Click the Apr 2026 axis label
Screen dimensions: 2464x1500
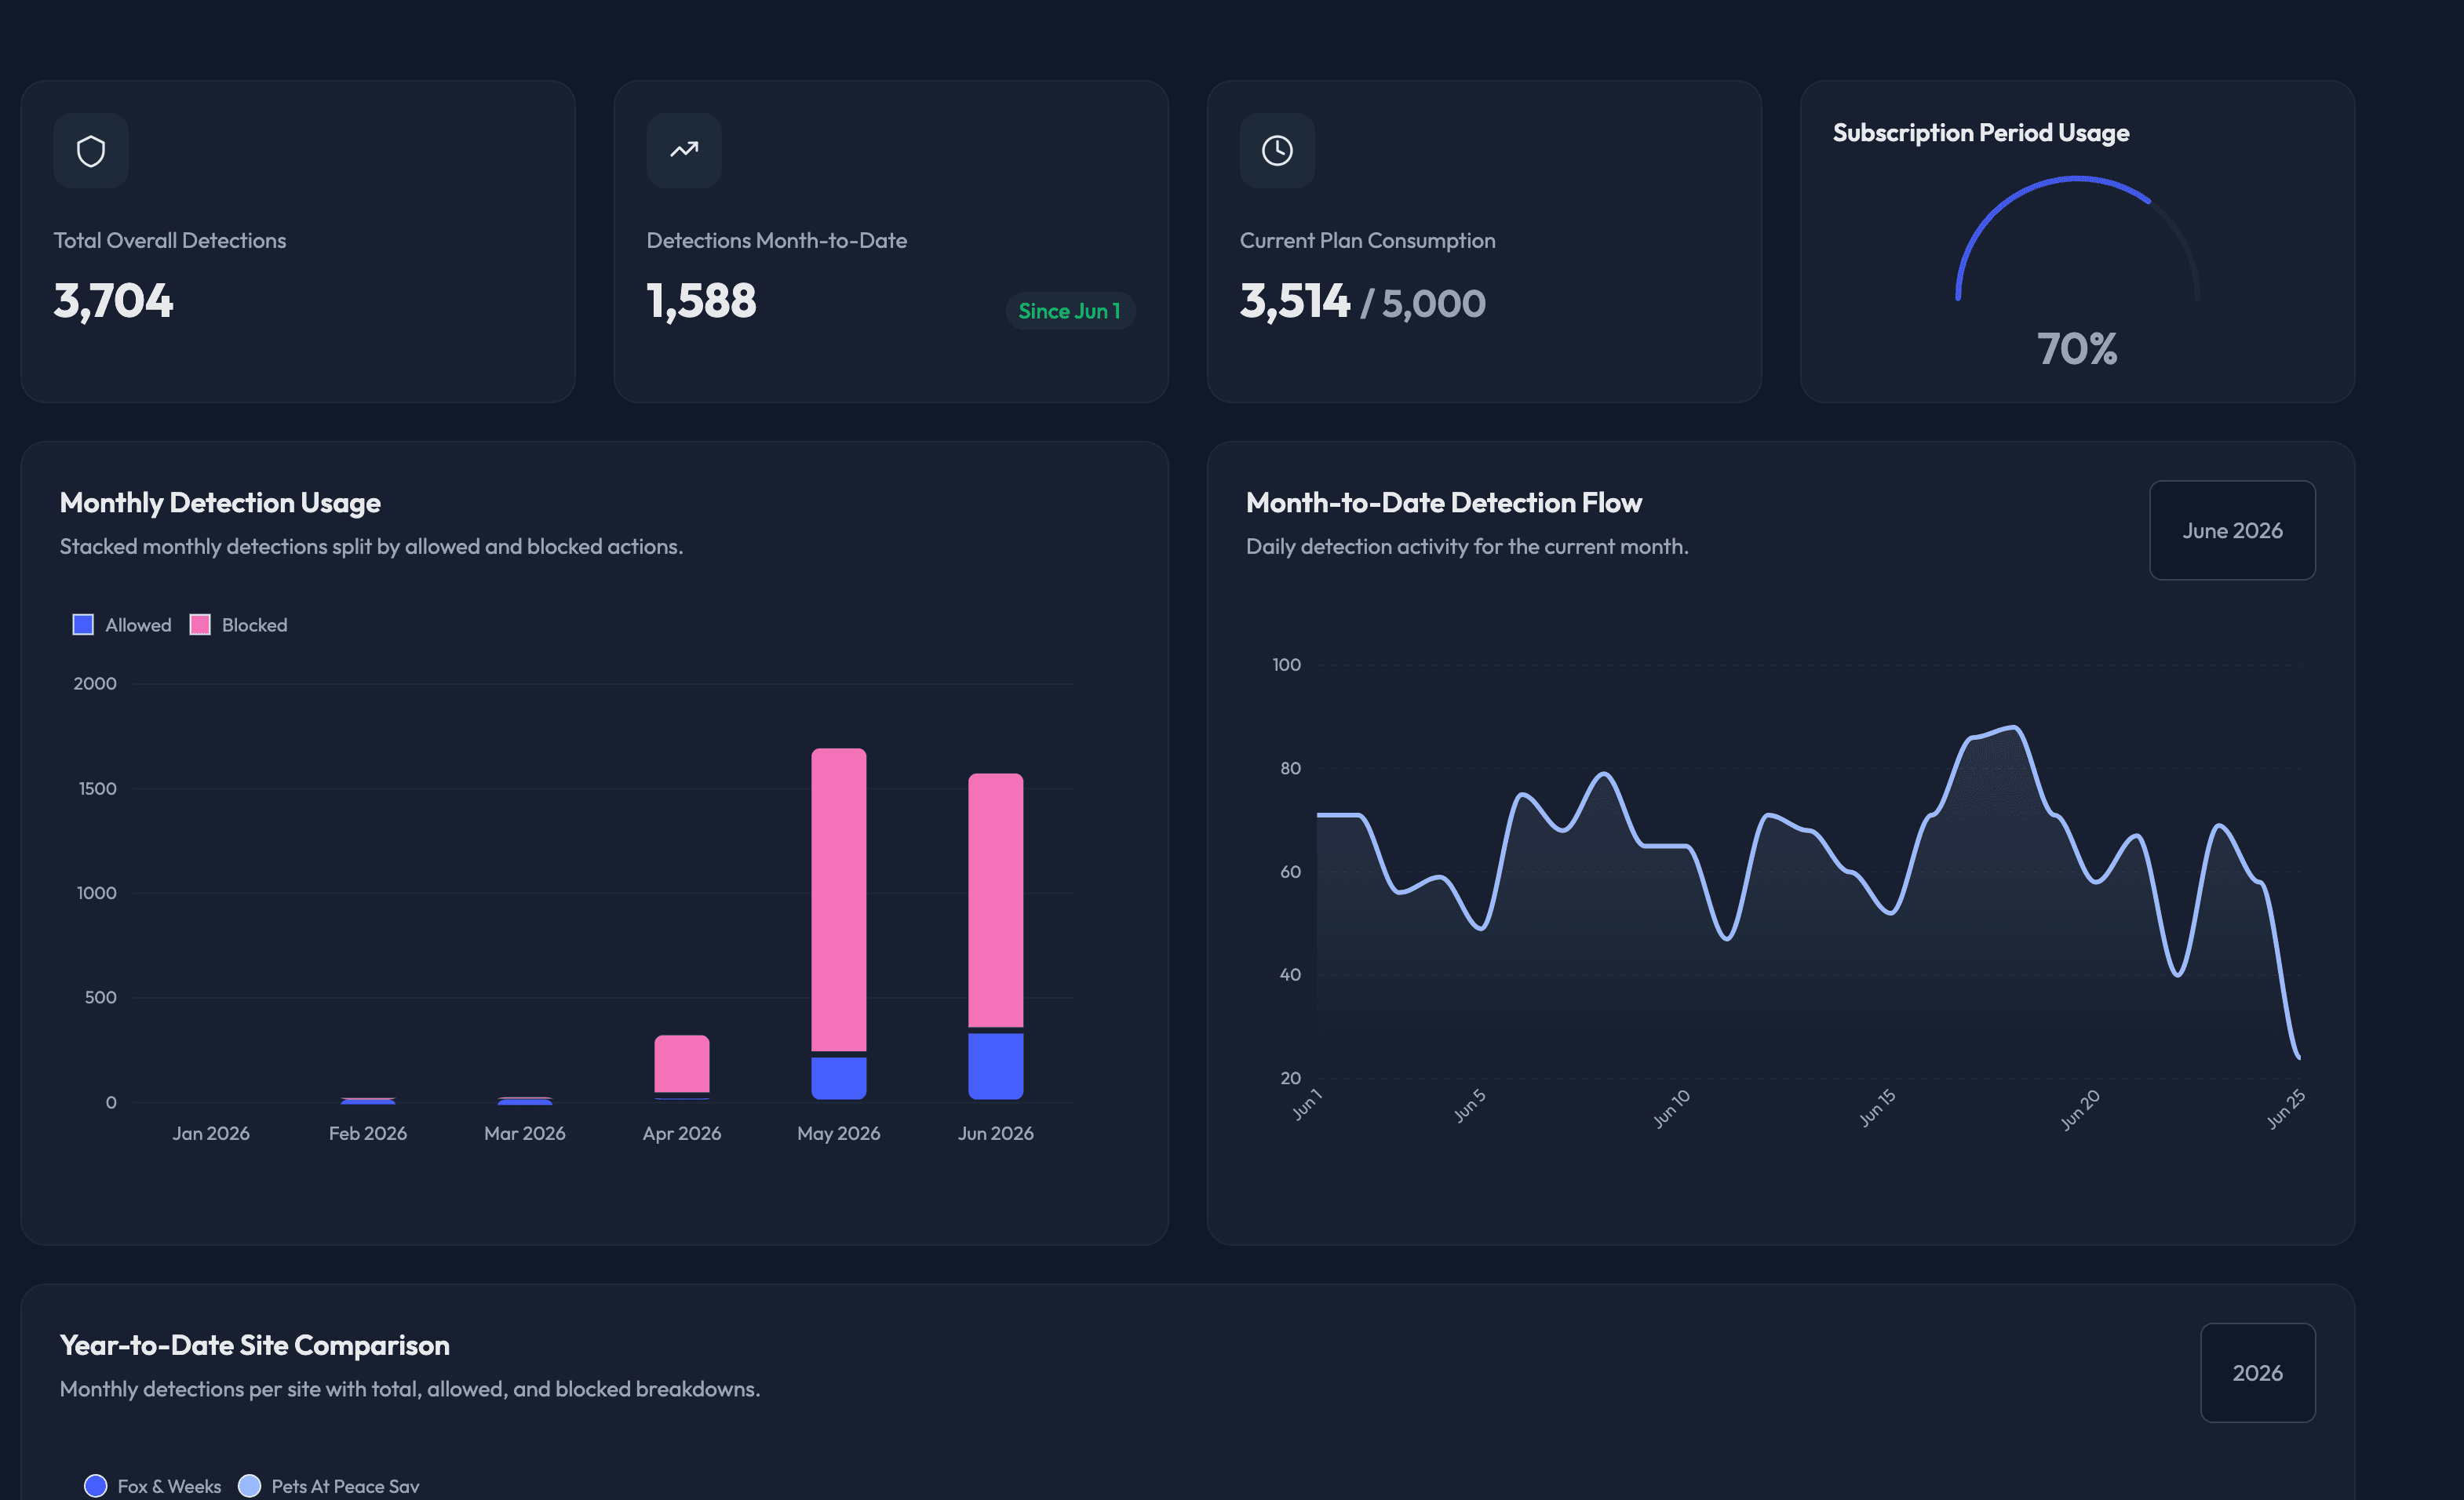tap(682, 1133)
